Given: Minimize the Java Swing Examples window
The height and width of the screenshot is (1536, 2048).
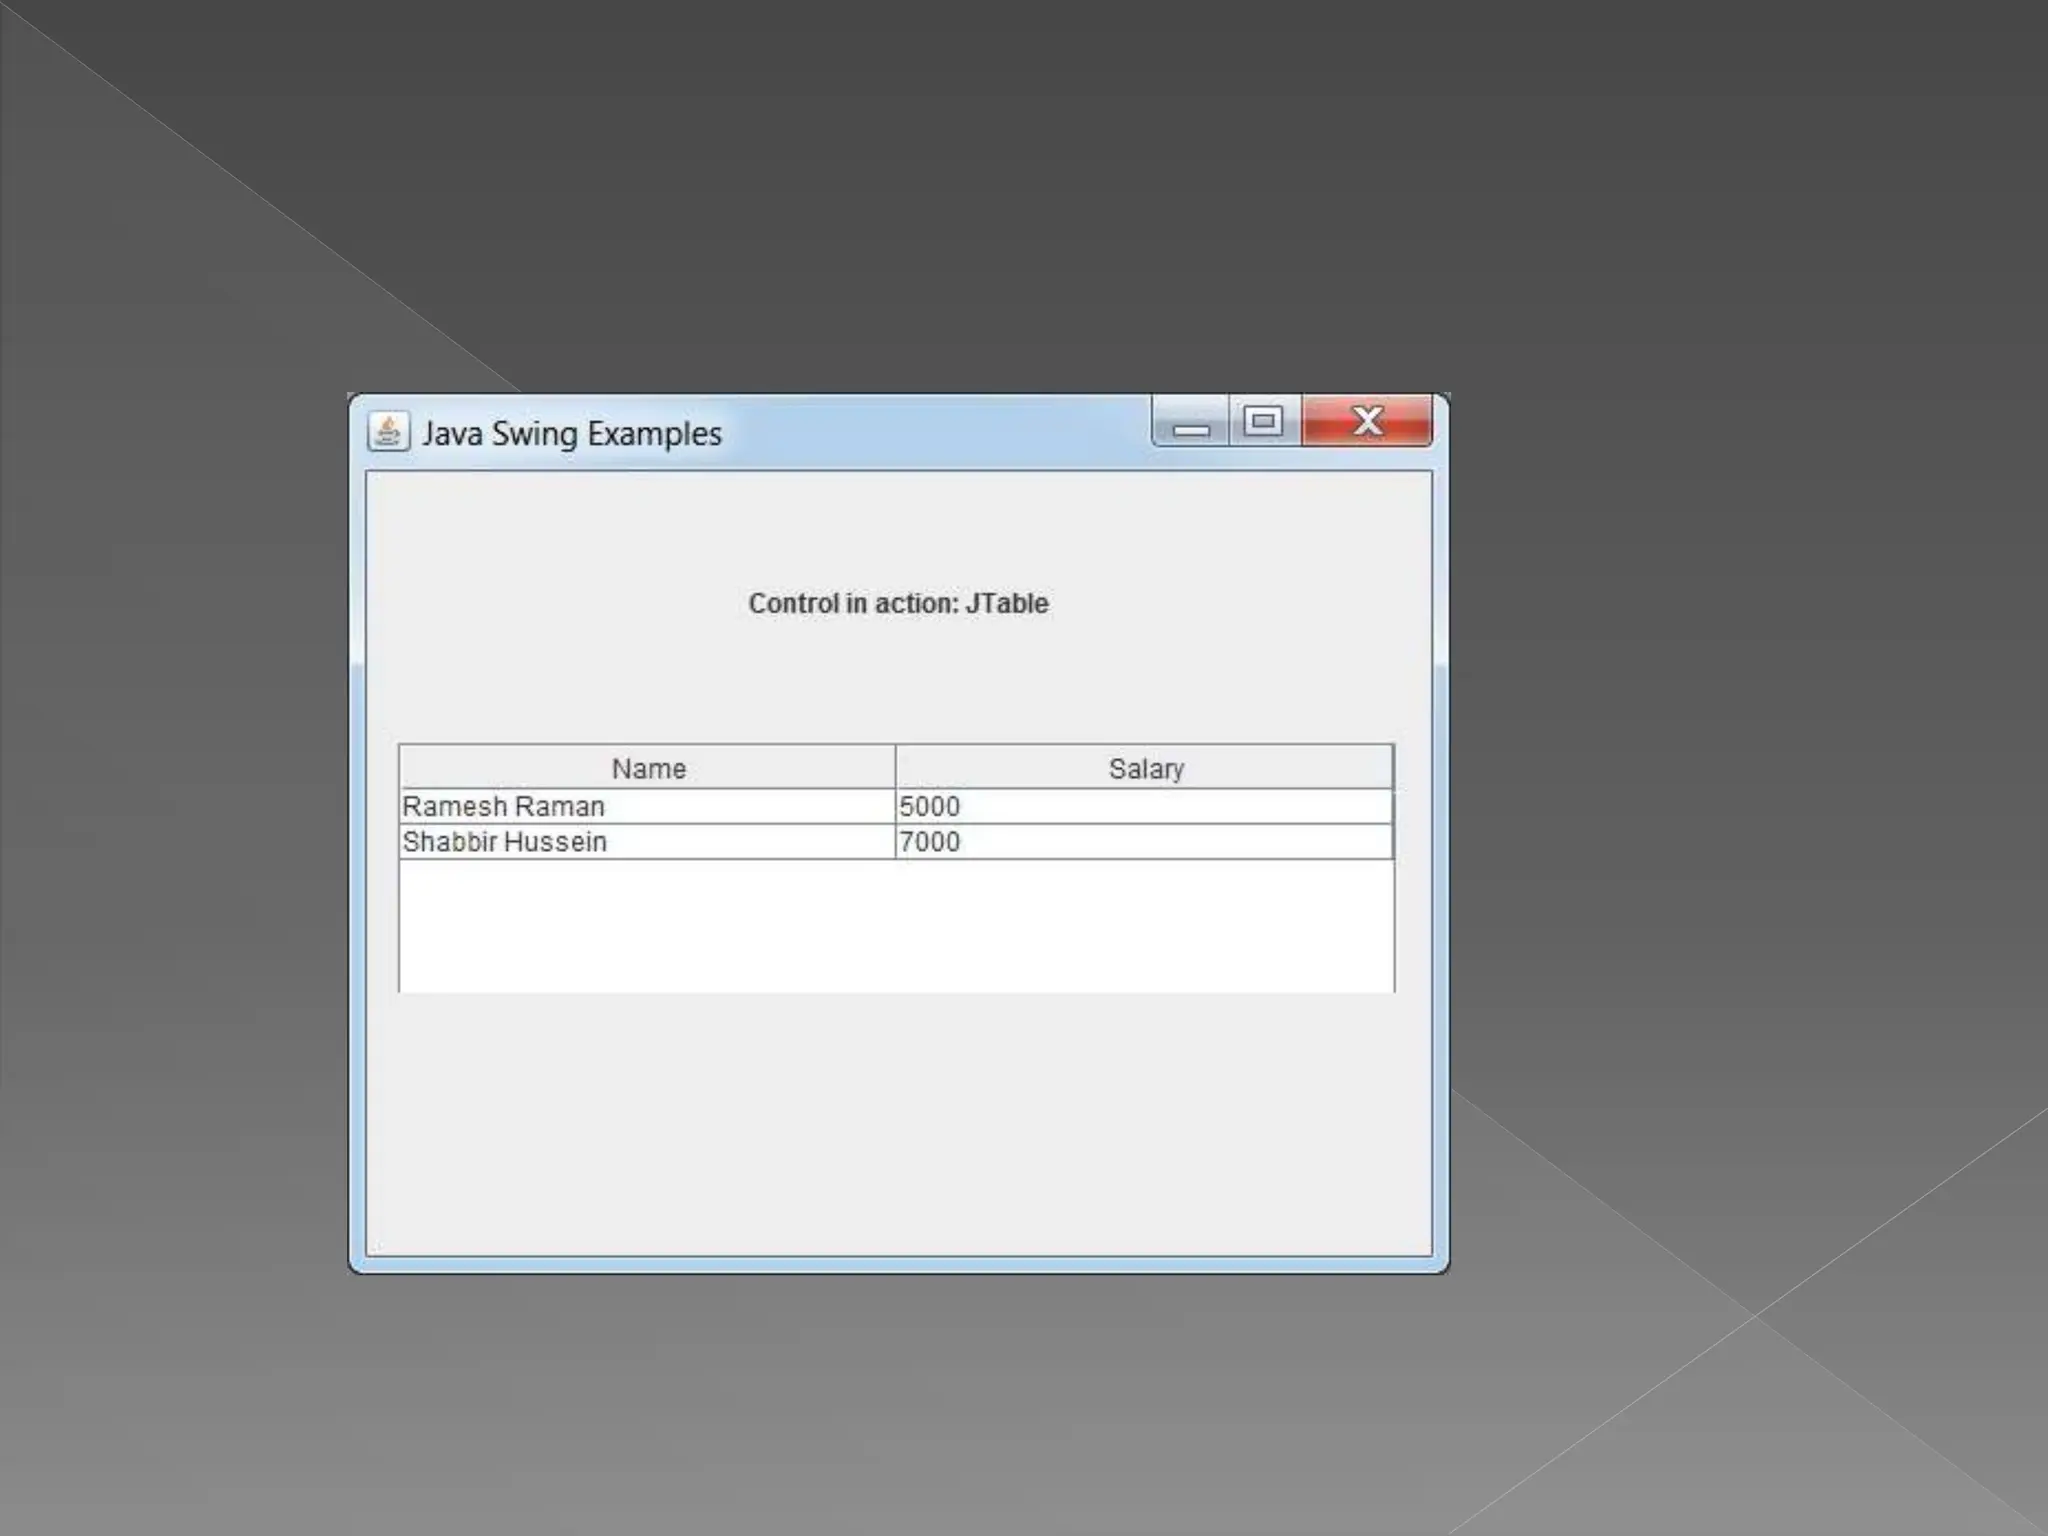Looking at the screenshot, I should [x=1191, y=424].
